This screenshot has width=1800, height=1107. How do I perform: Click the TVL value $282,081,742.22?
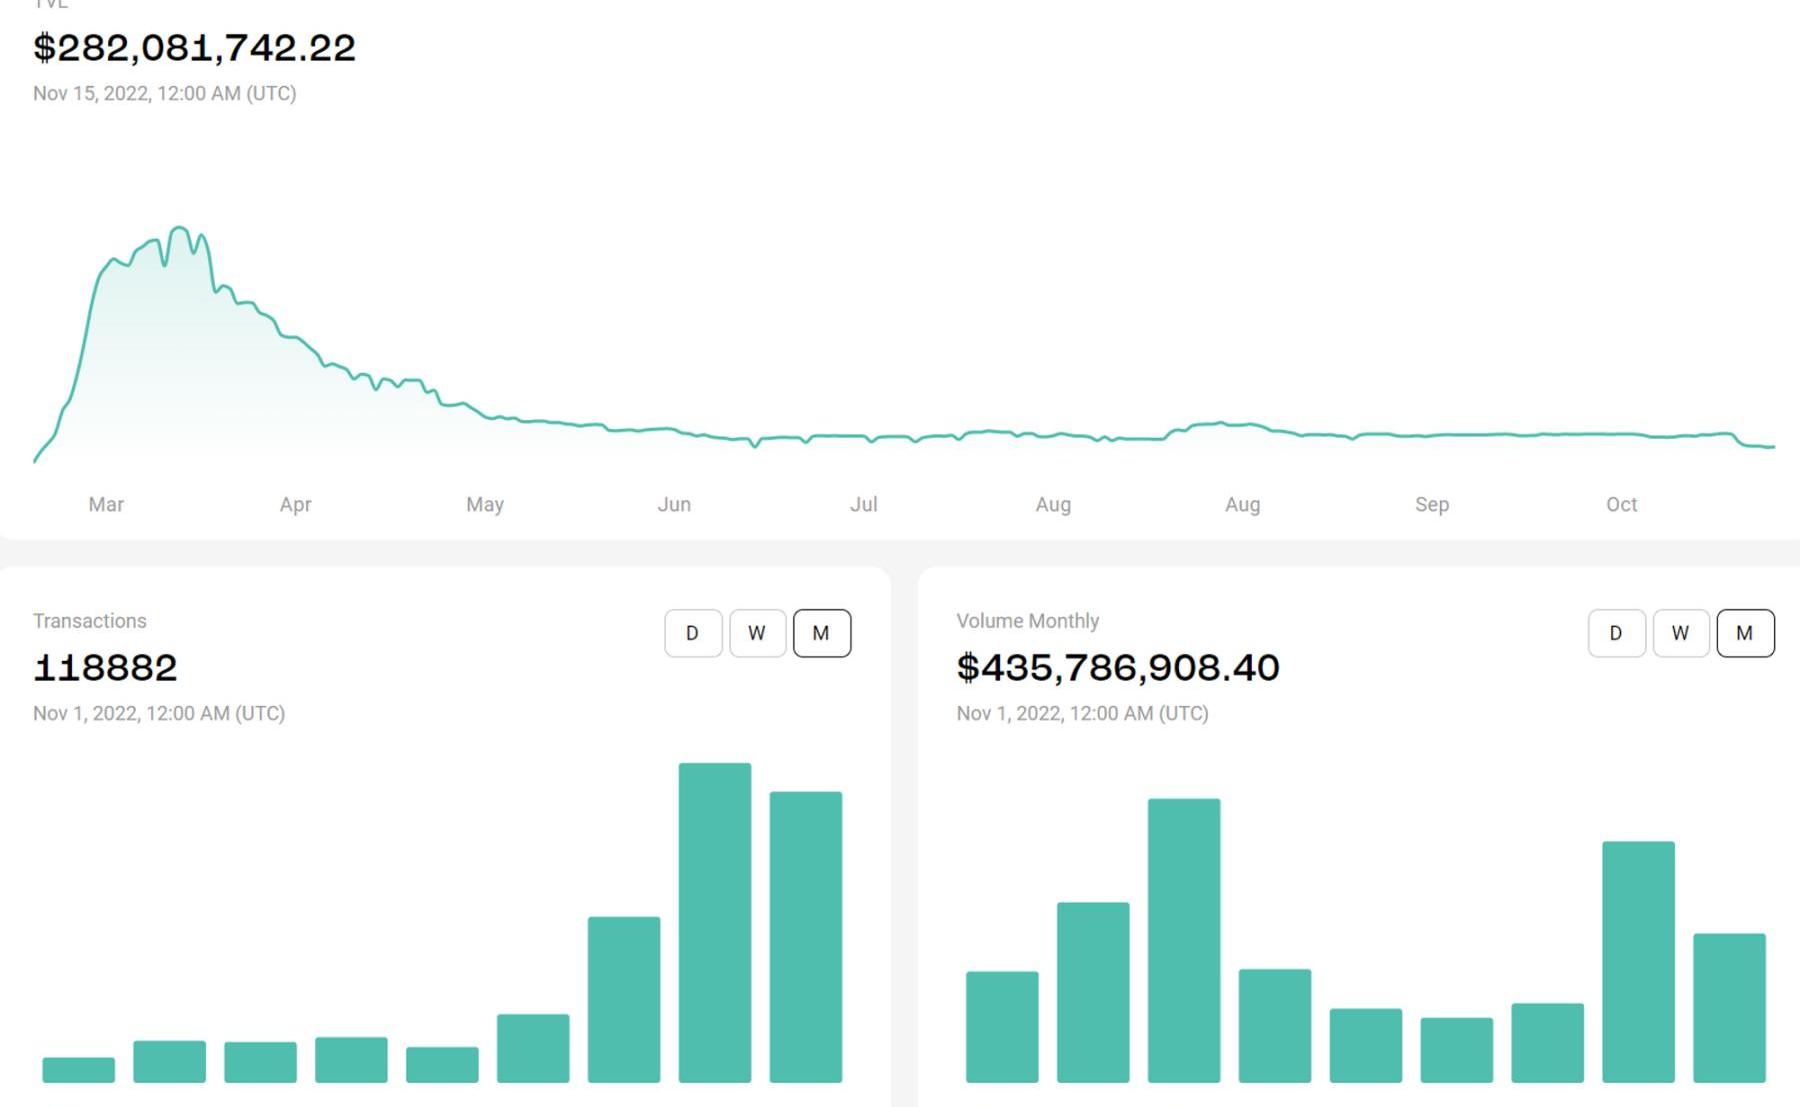(194, 47)
